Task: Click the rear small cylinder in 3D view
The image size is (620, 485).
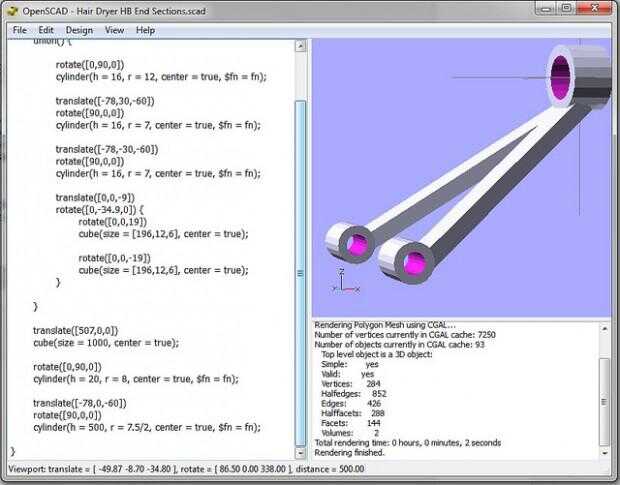Action: 350,243
